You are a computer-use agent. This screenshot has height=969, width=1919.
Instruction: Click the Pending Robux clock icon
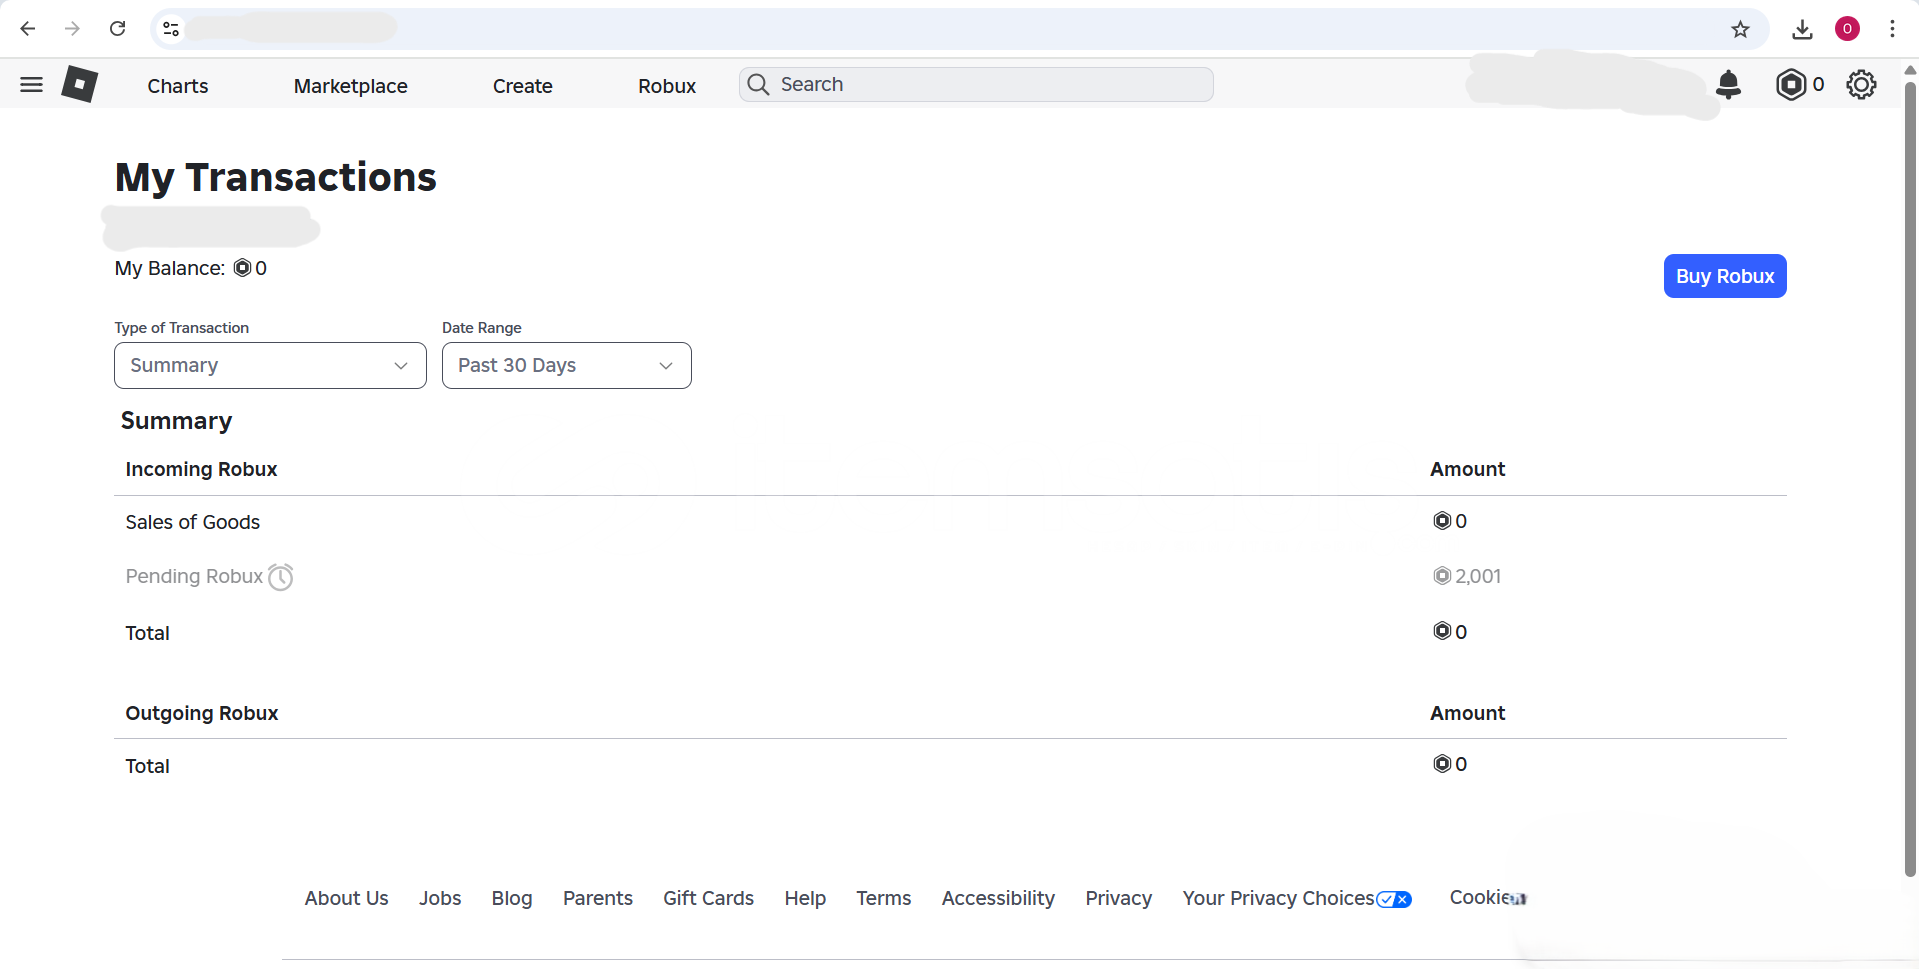click(x=281, y=577)
